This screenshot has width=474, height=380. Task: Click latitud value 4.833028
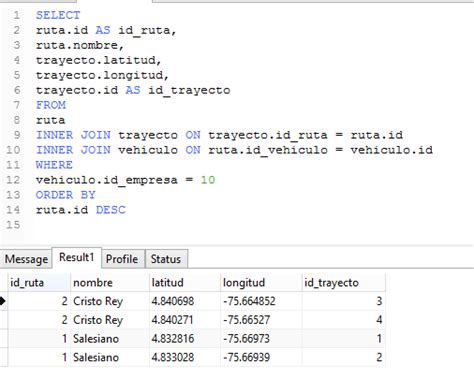185,357
